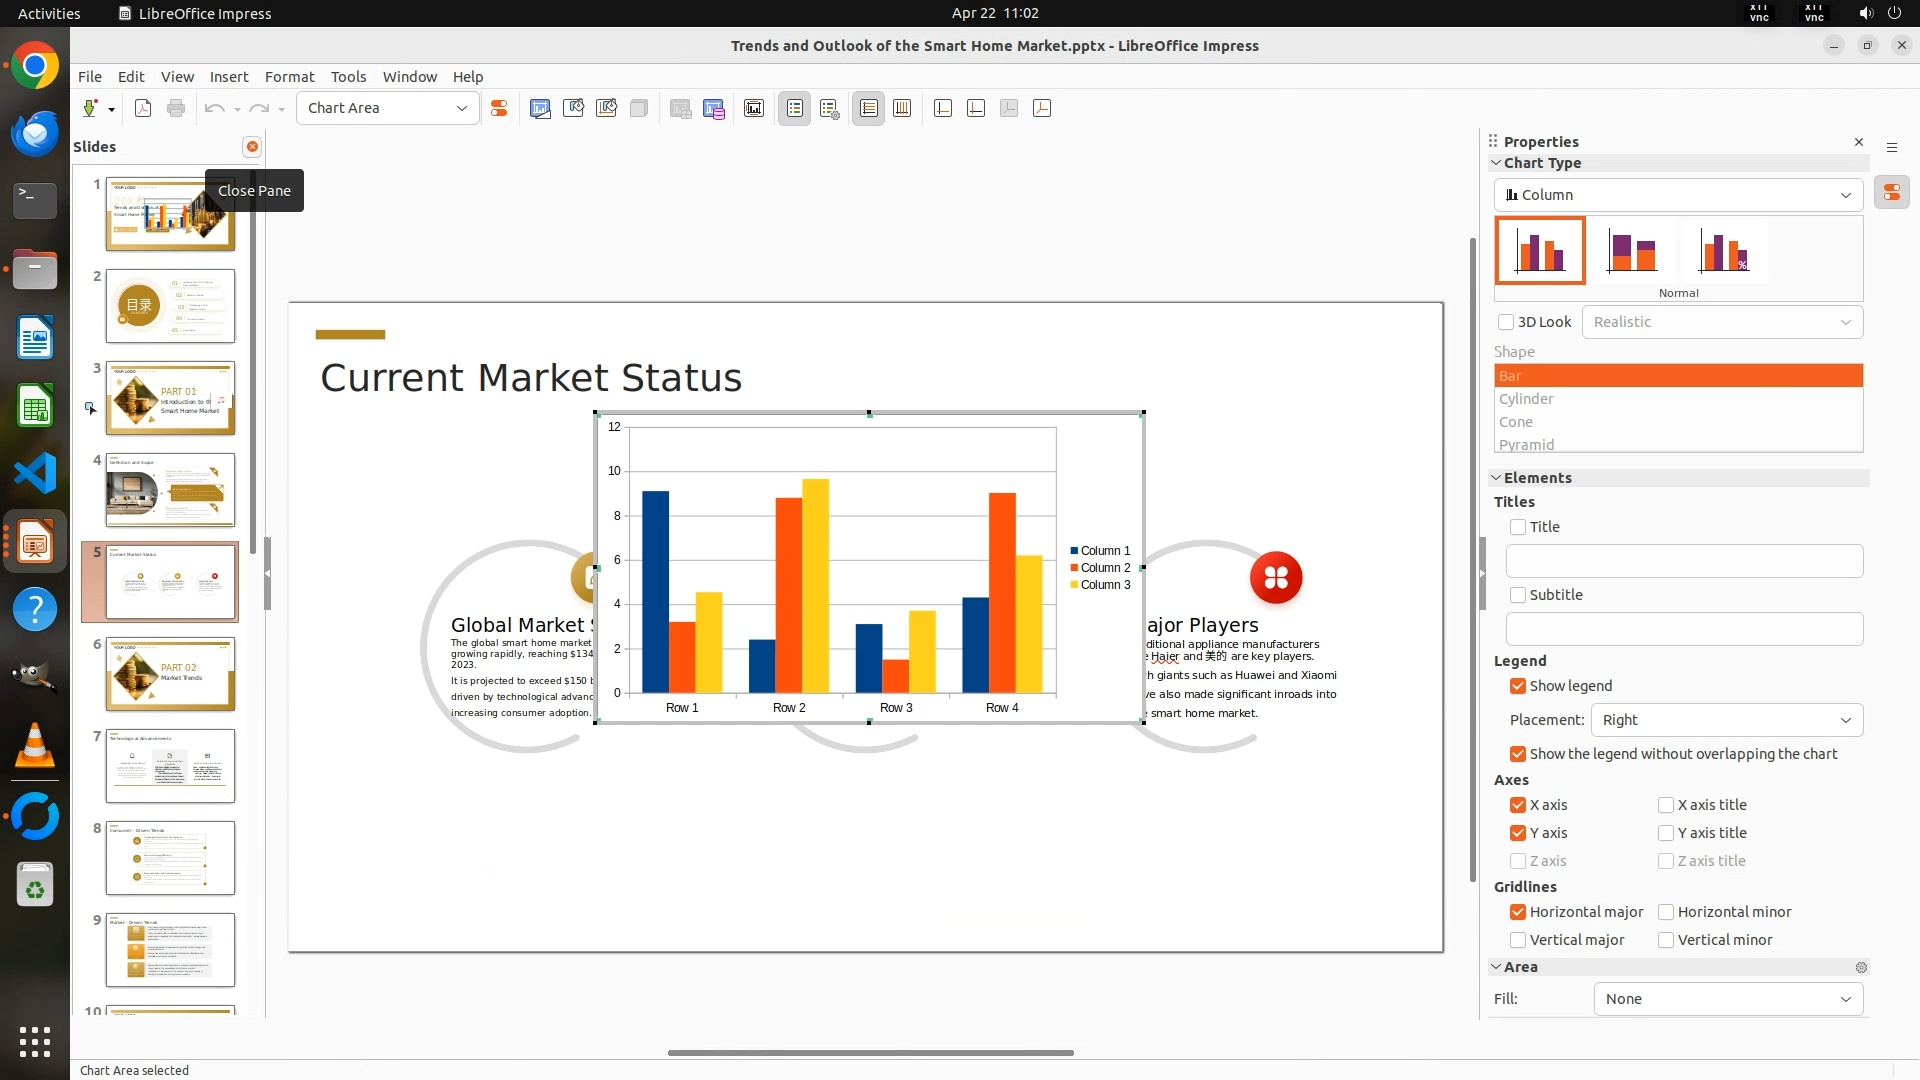Toggle Vertical Grids toolbar icon

[x=902, y=109]
